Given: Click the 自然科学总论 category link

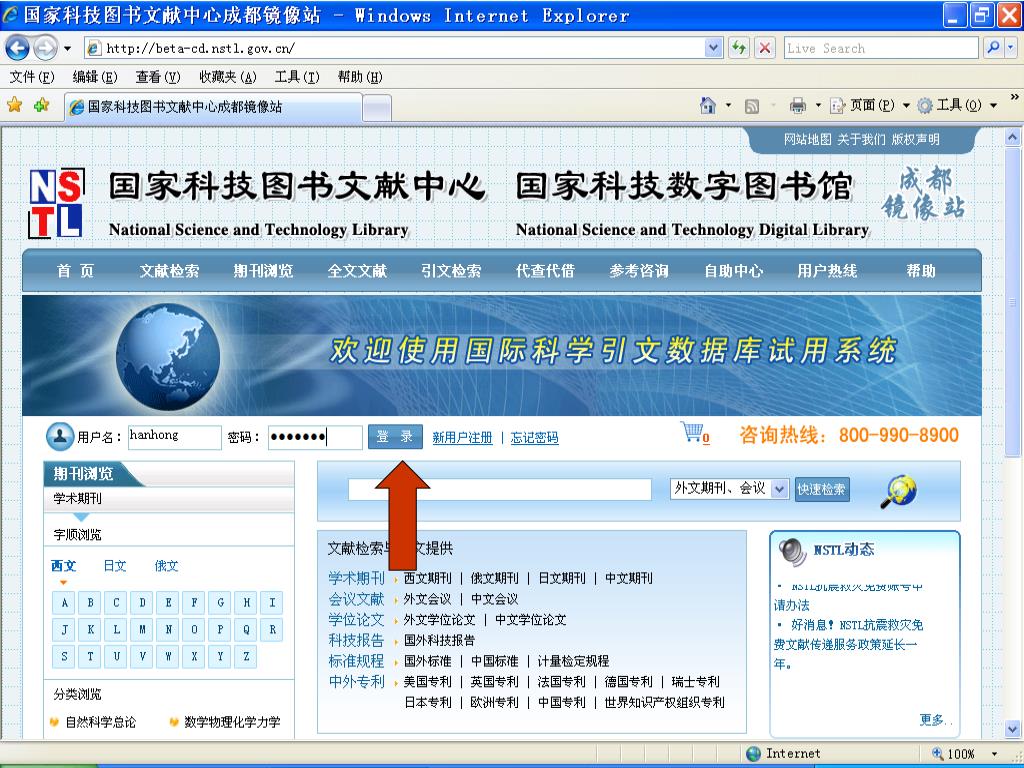Looking at the screenshot, I should point(101,722).
